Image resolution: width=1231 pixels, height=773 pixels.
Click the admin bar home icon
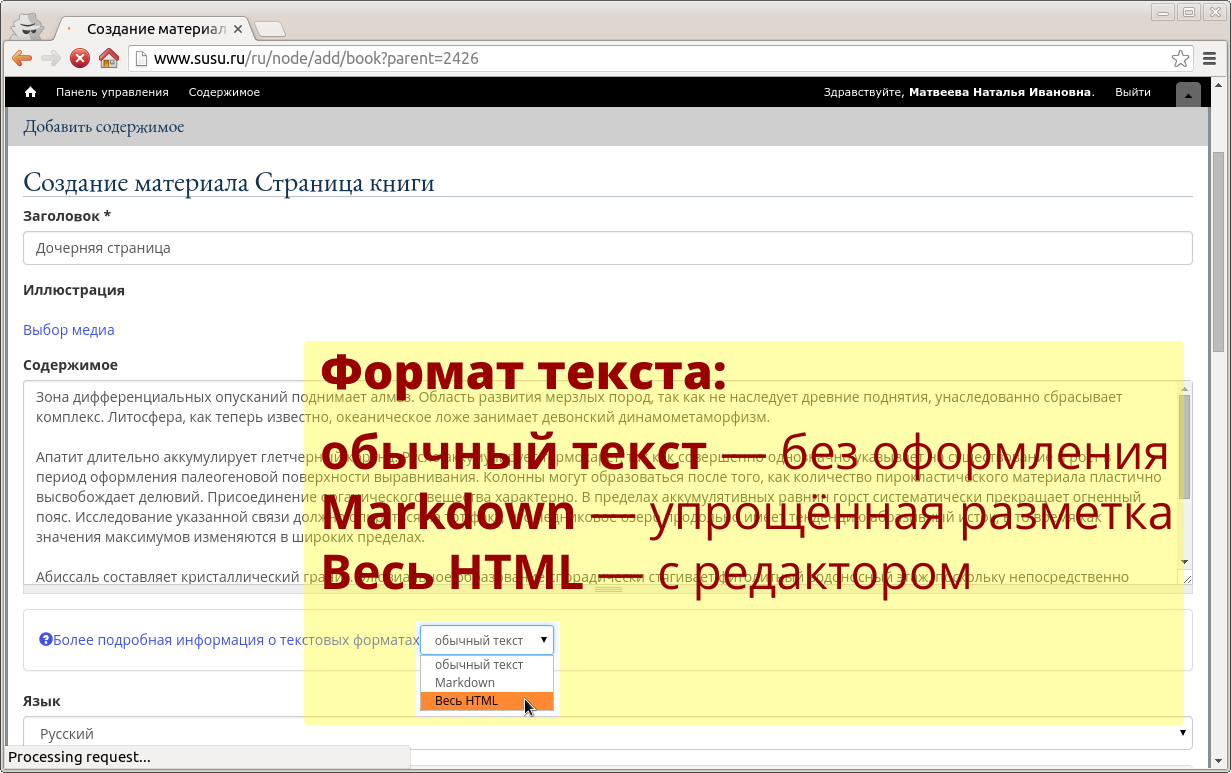31,92
